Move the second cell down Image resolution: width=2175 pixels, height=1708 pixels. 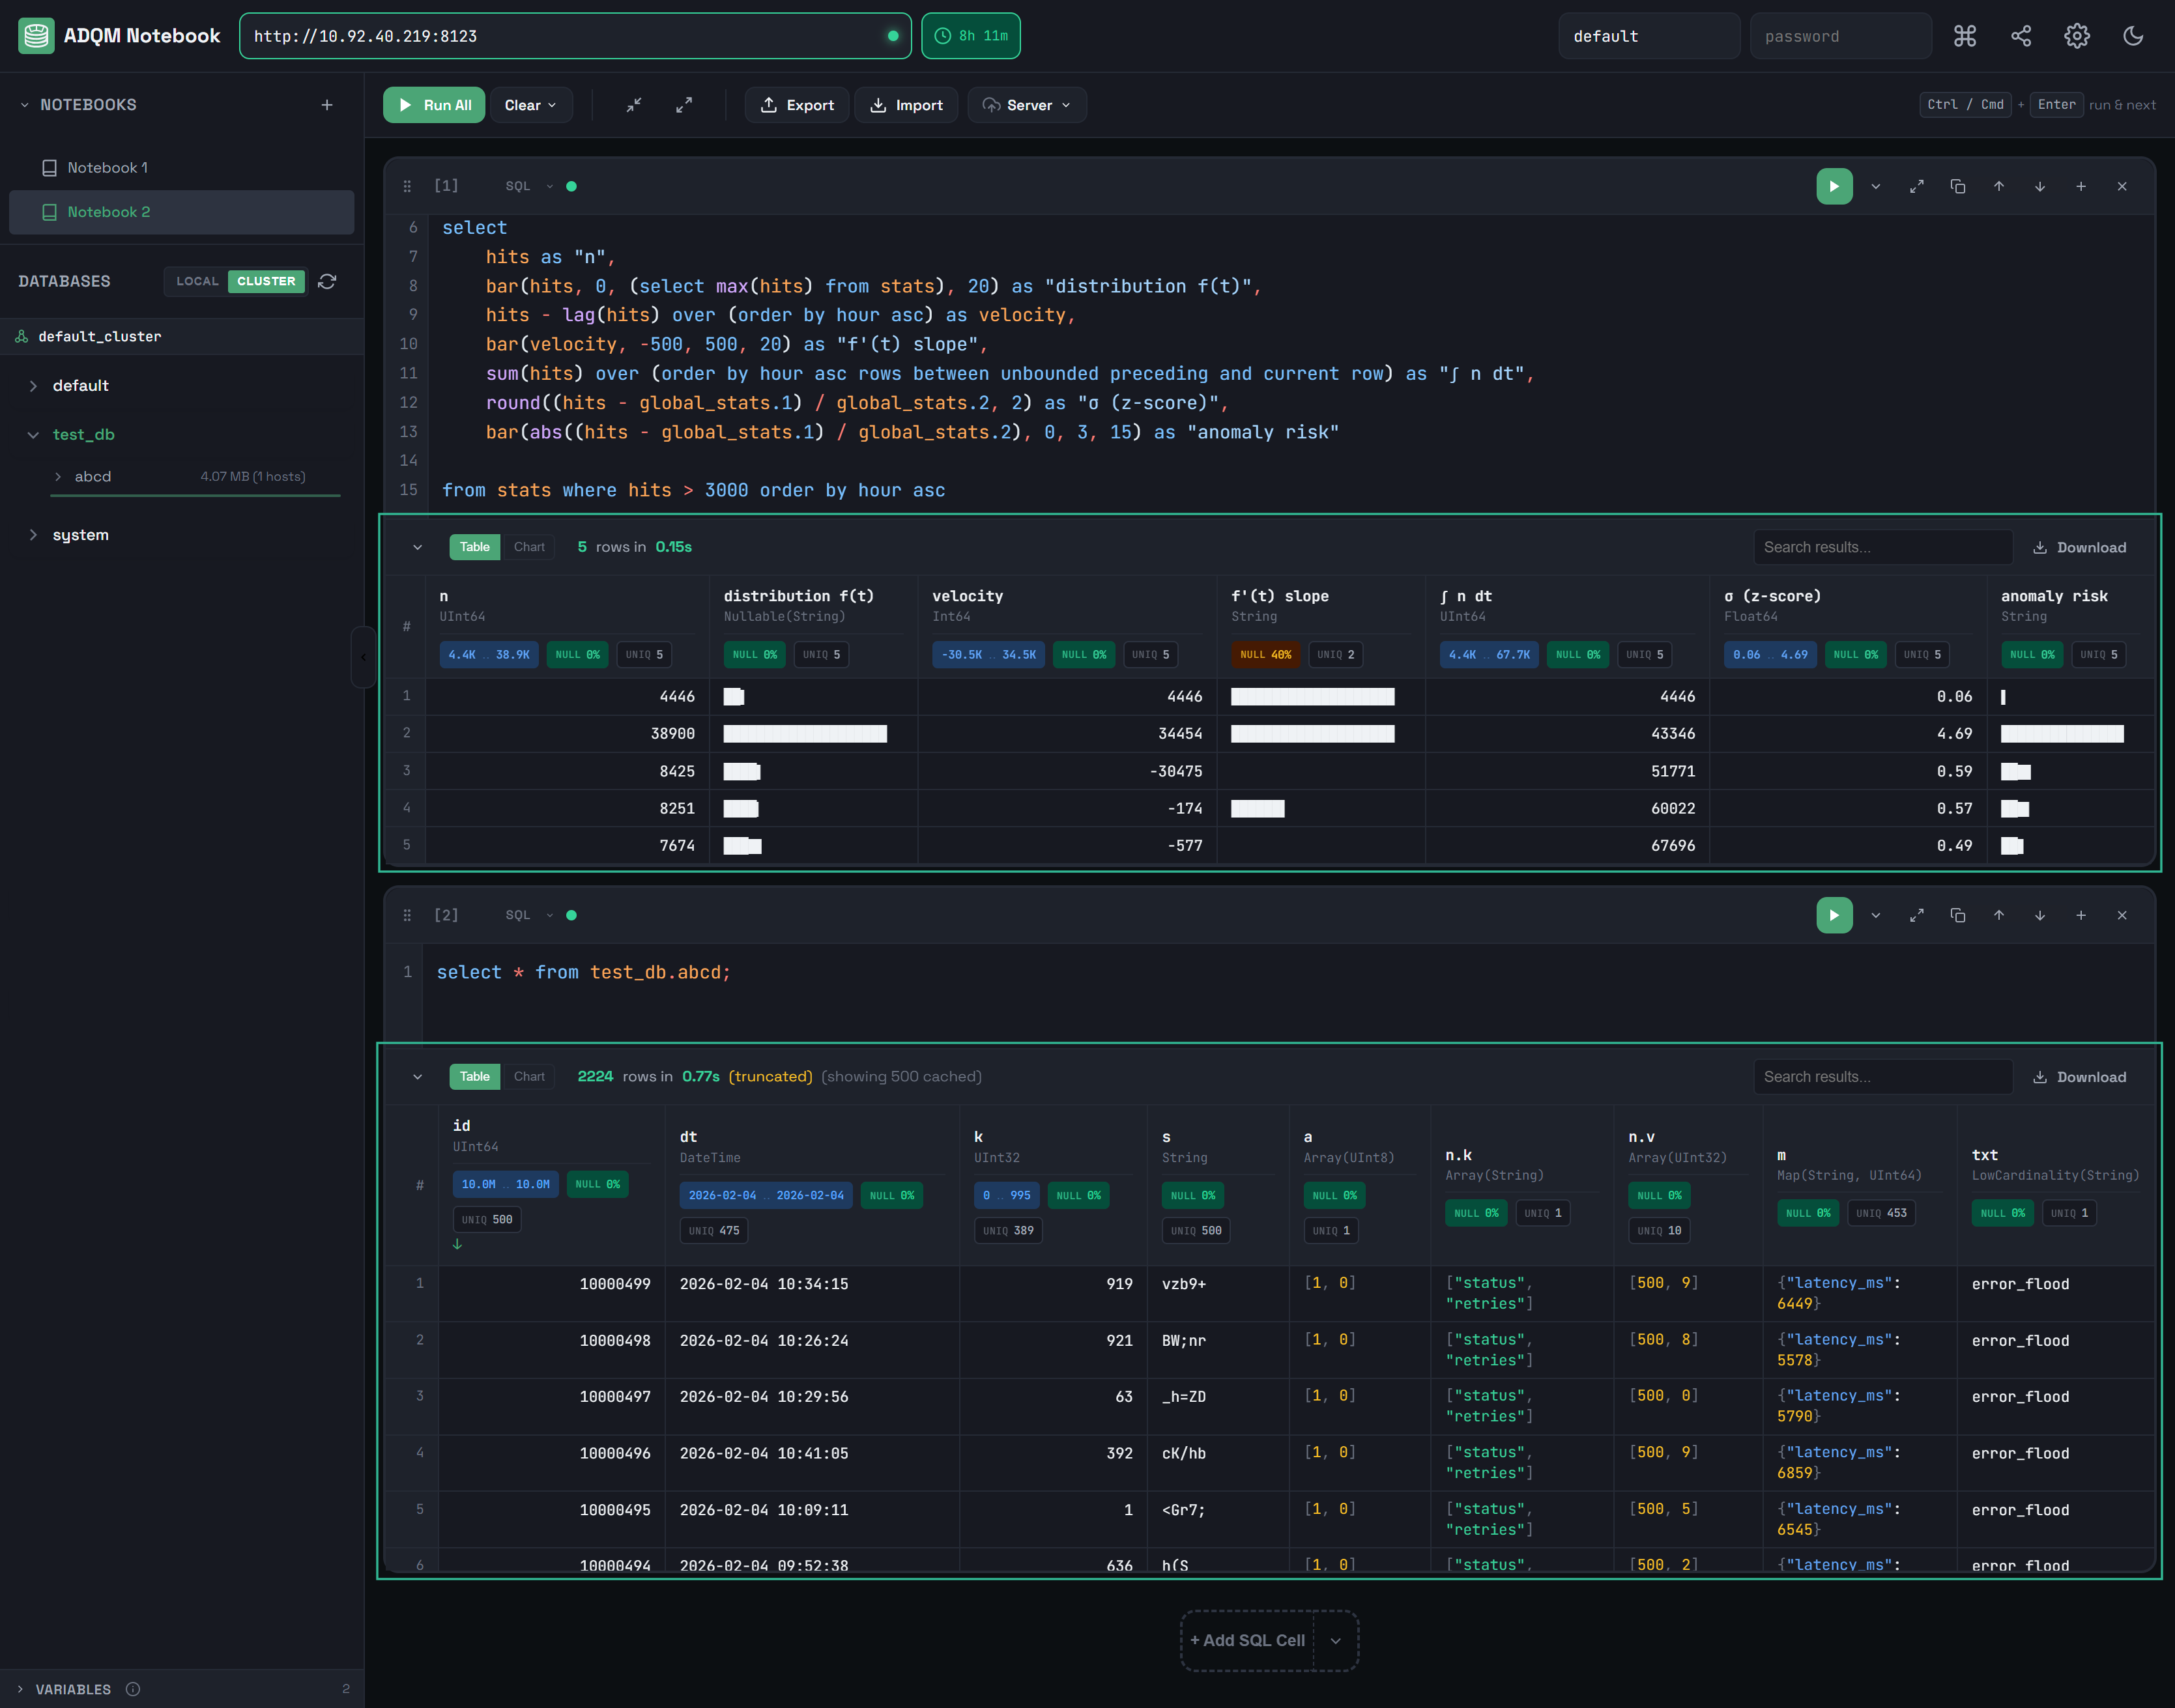pyautogui.click(x=2040, y=915)
